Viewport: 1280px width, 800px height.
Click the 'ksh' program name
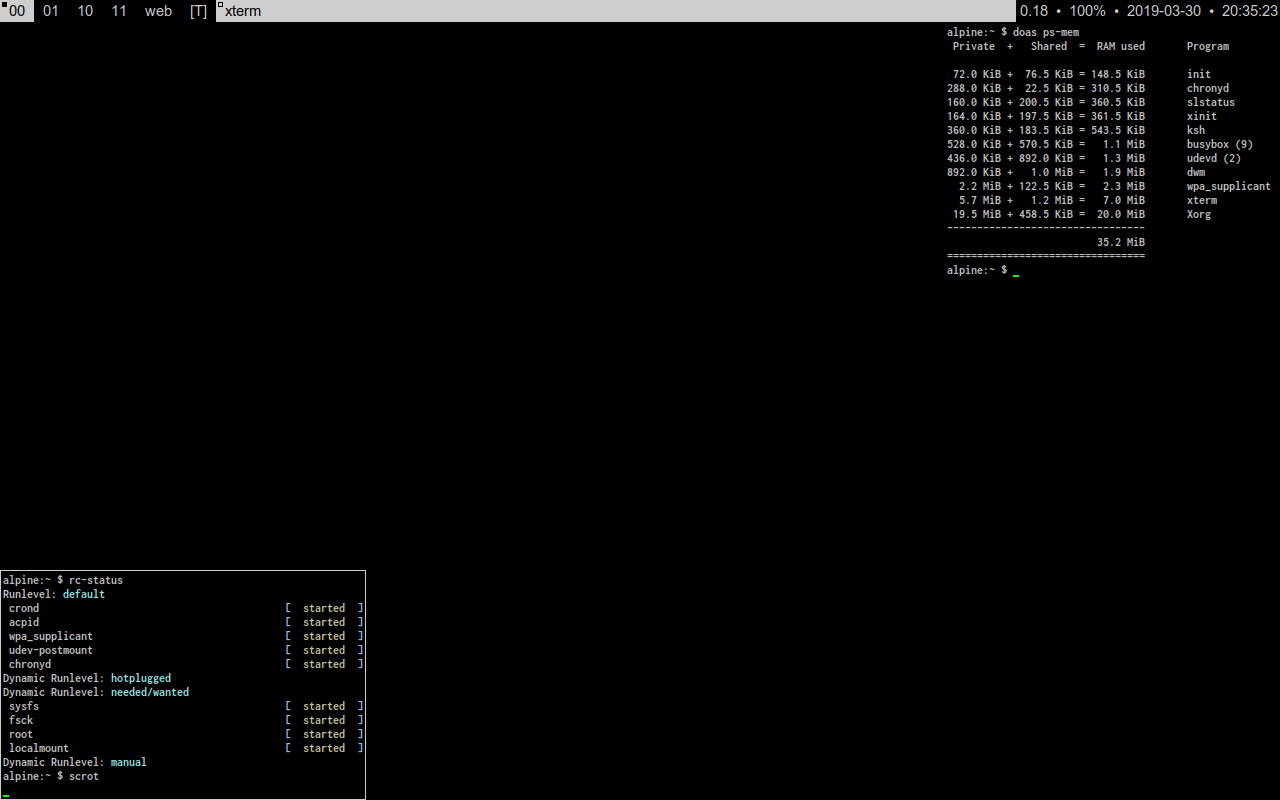(x=1196, y=130)
